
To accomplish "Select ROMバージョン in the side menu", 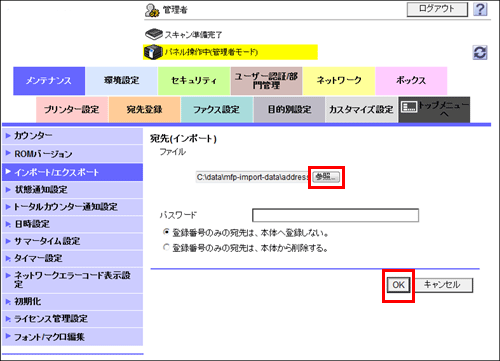I will [72, 154].
